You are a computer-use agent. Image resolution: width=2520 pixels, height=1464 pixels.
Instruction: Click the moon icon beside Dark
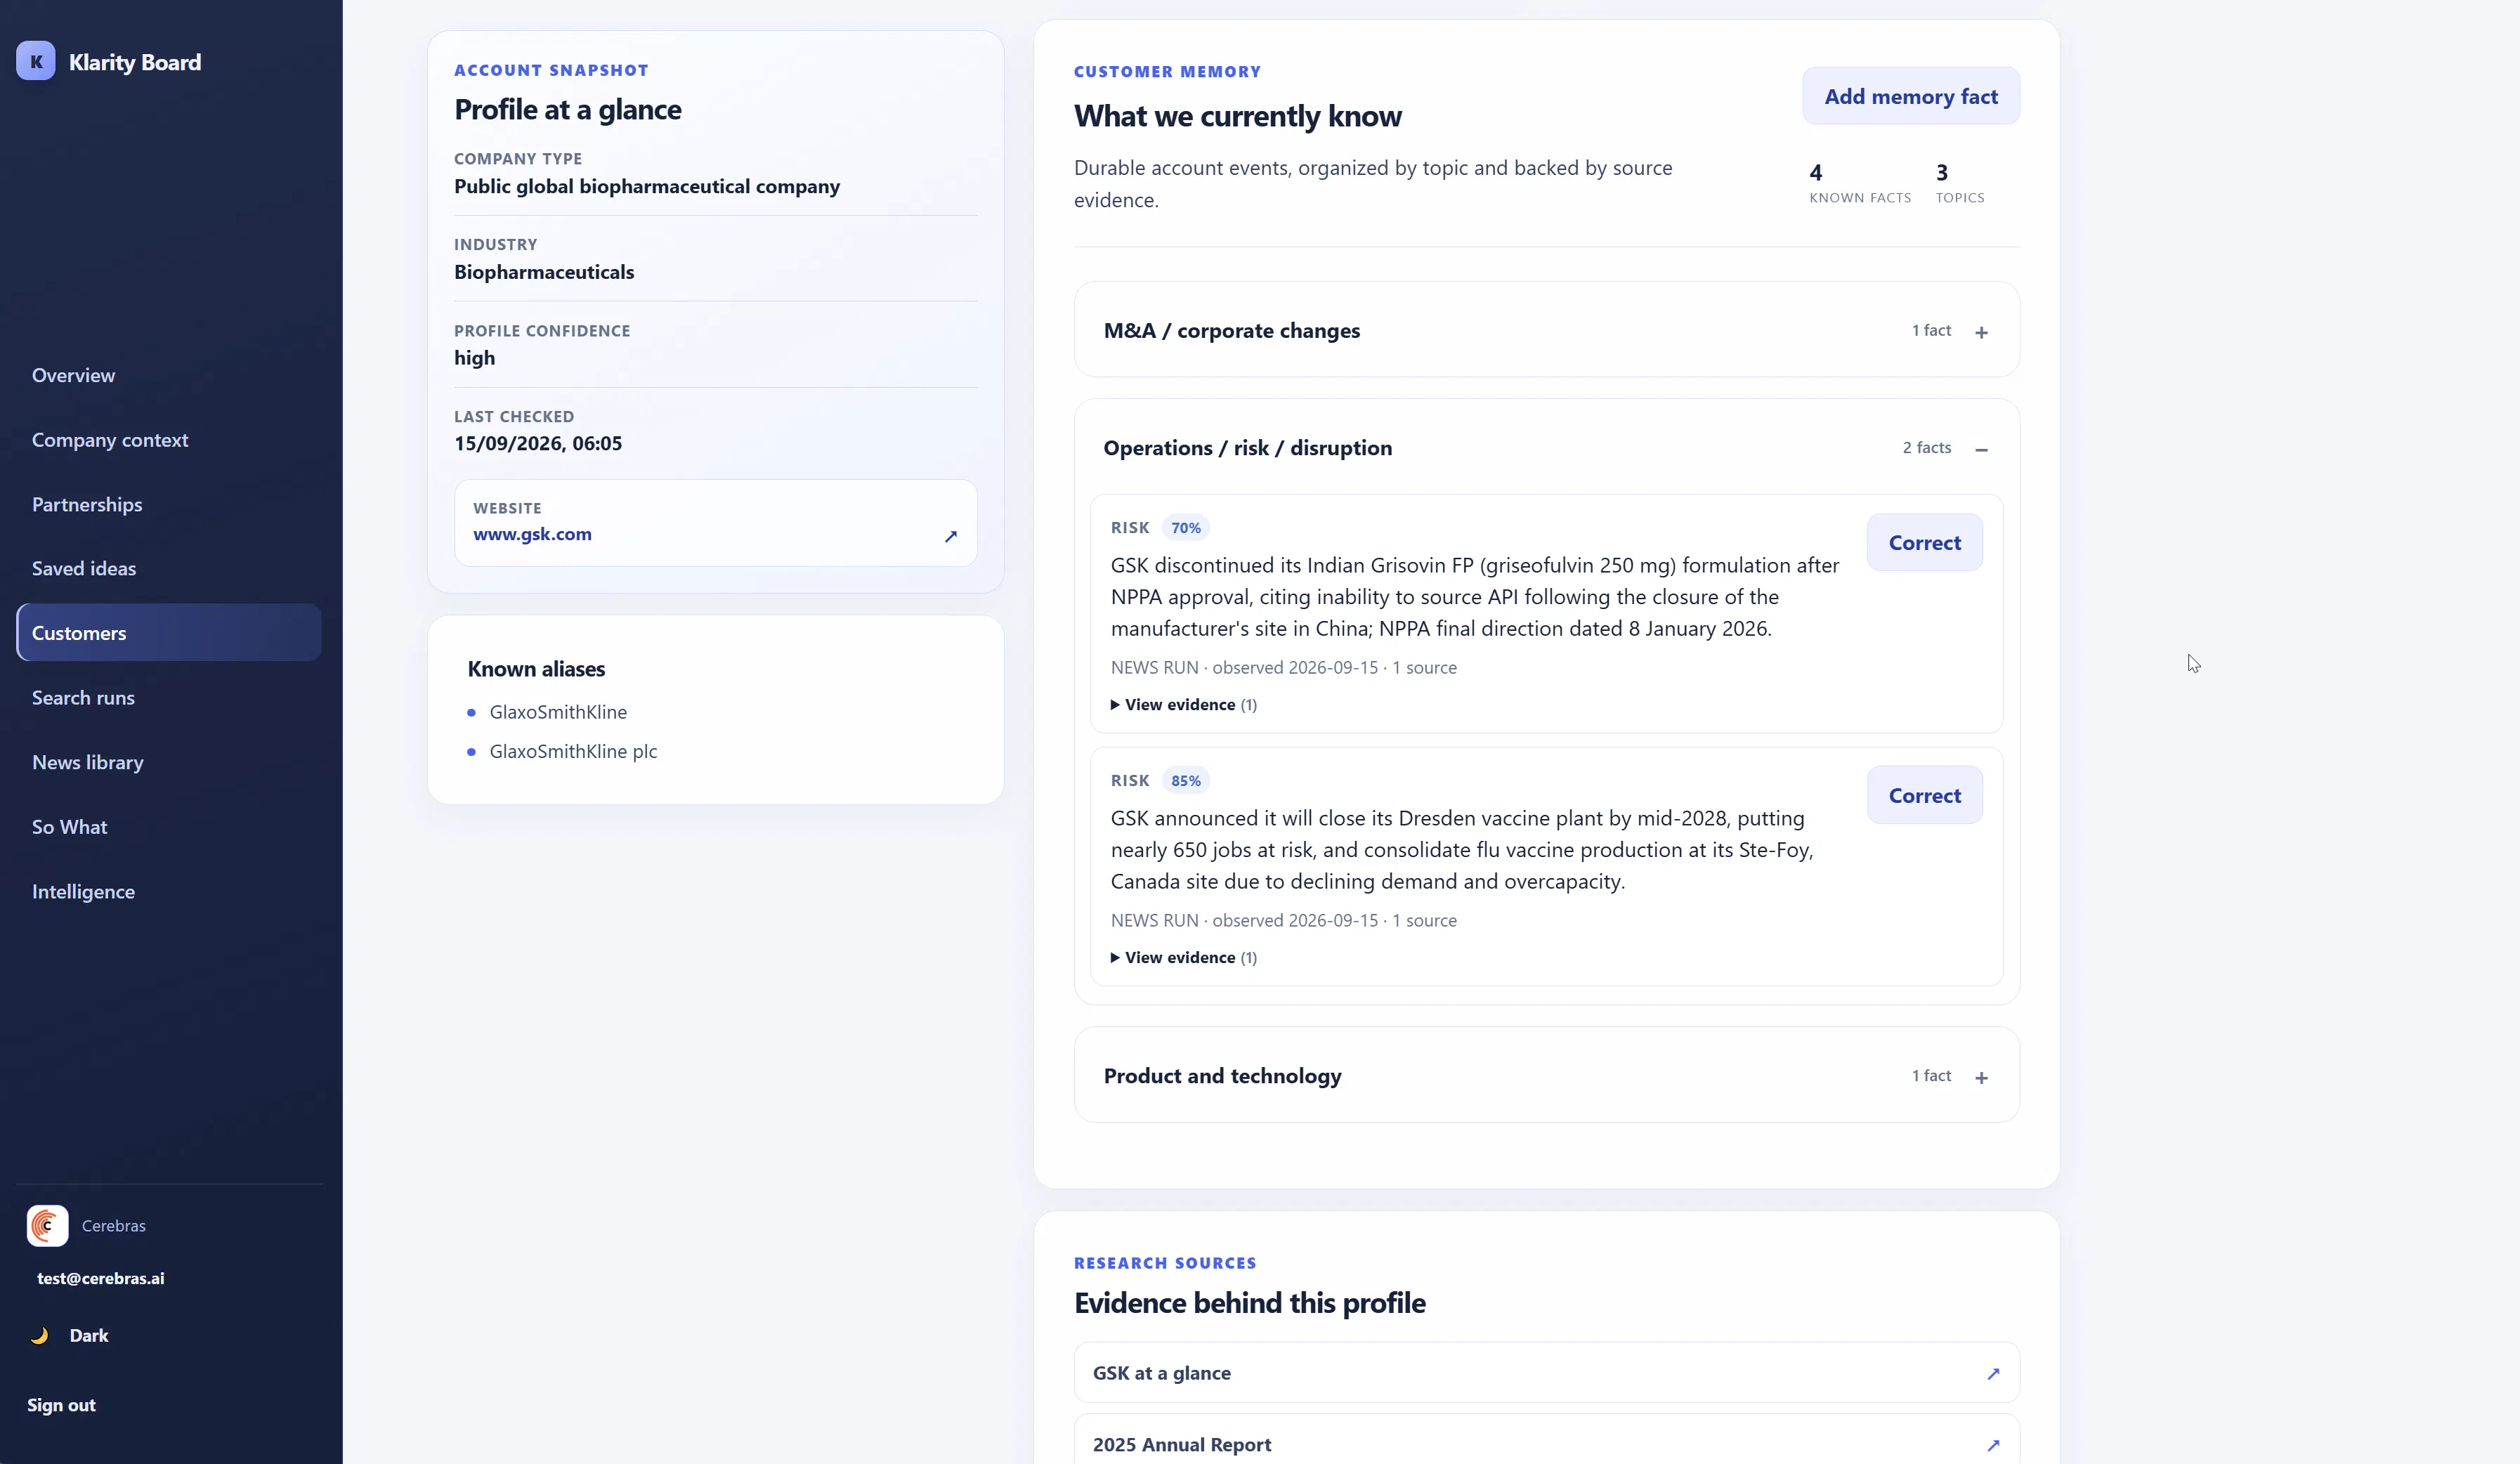(x=40, y=1335)
